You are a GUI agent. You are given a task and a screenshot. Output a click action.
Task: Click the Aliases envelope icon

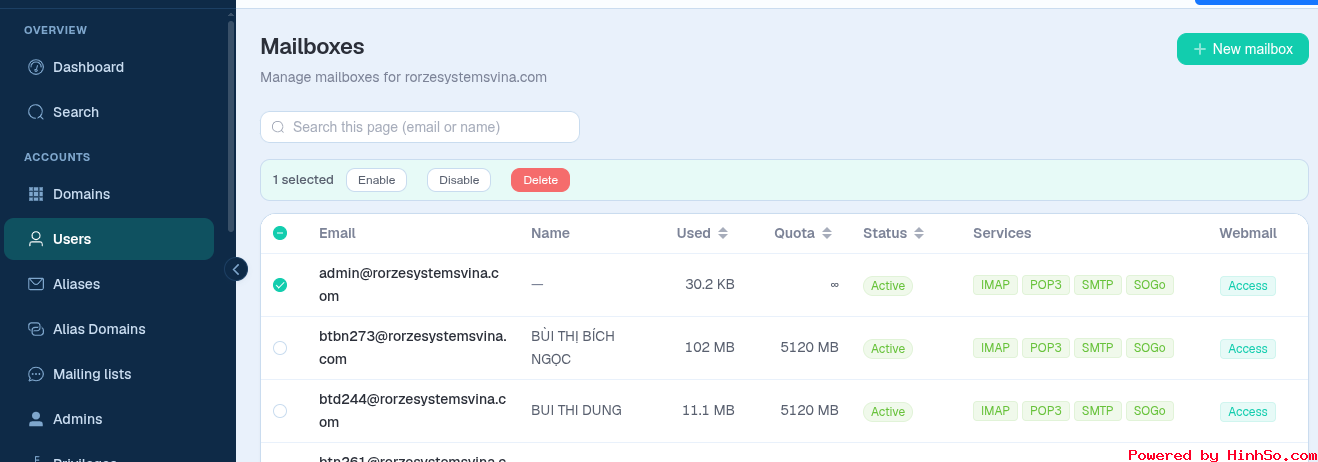point(36,284)
